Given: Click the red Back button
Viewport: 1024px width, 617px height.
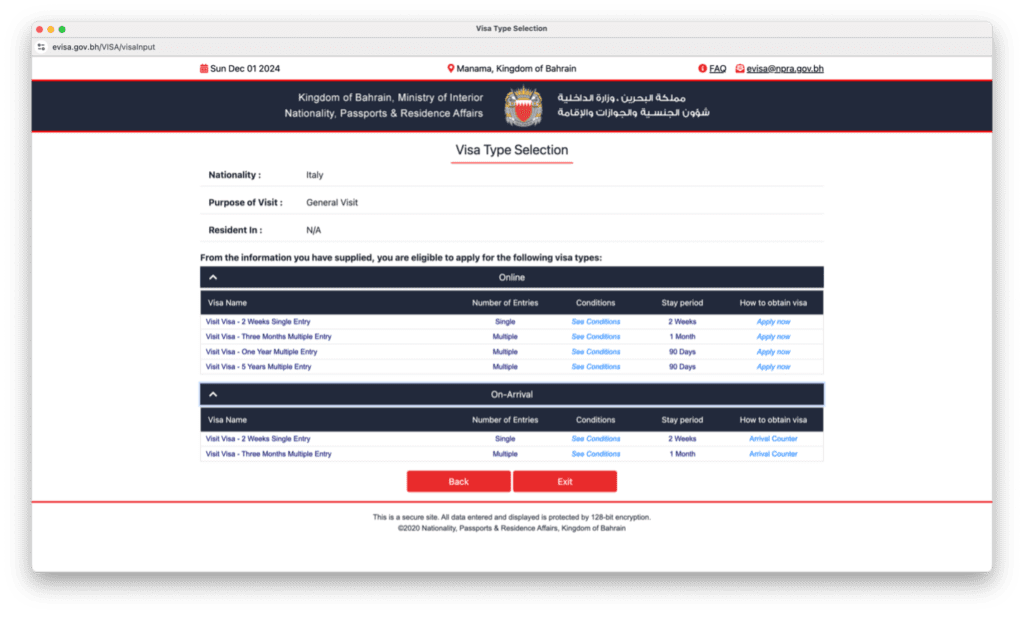Looking at the screenshot, I should click(458, 482).
